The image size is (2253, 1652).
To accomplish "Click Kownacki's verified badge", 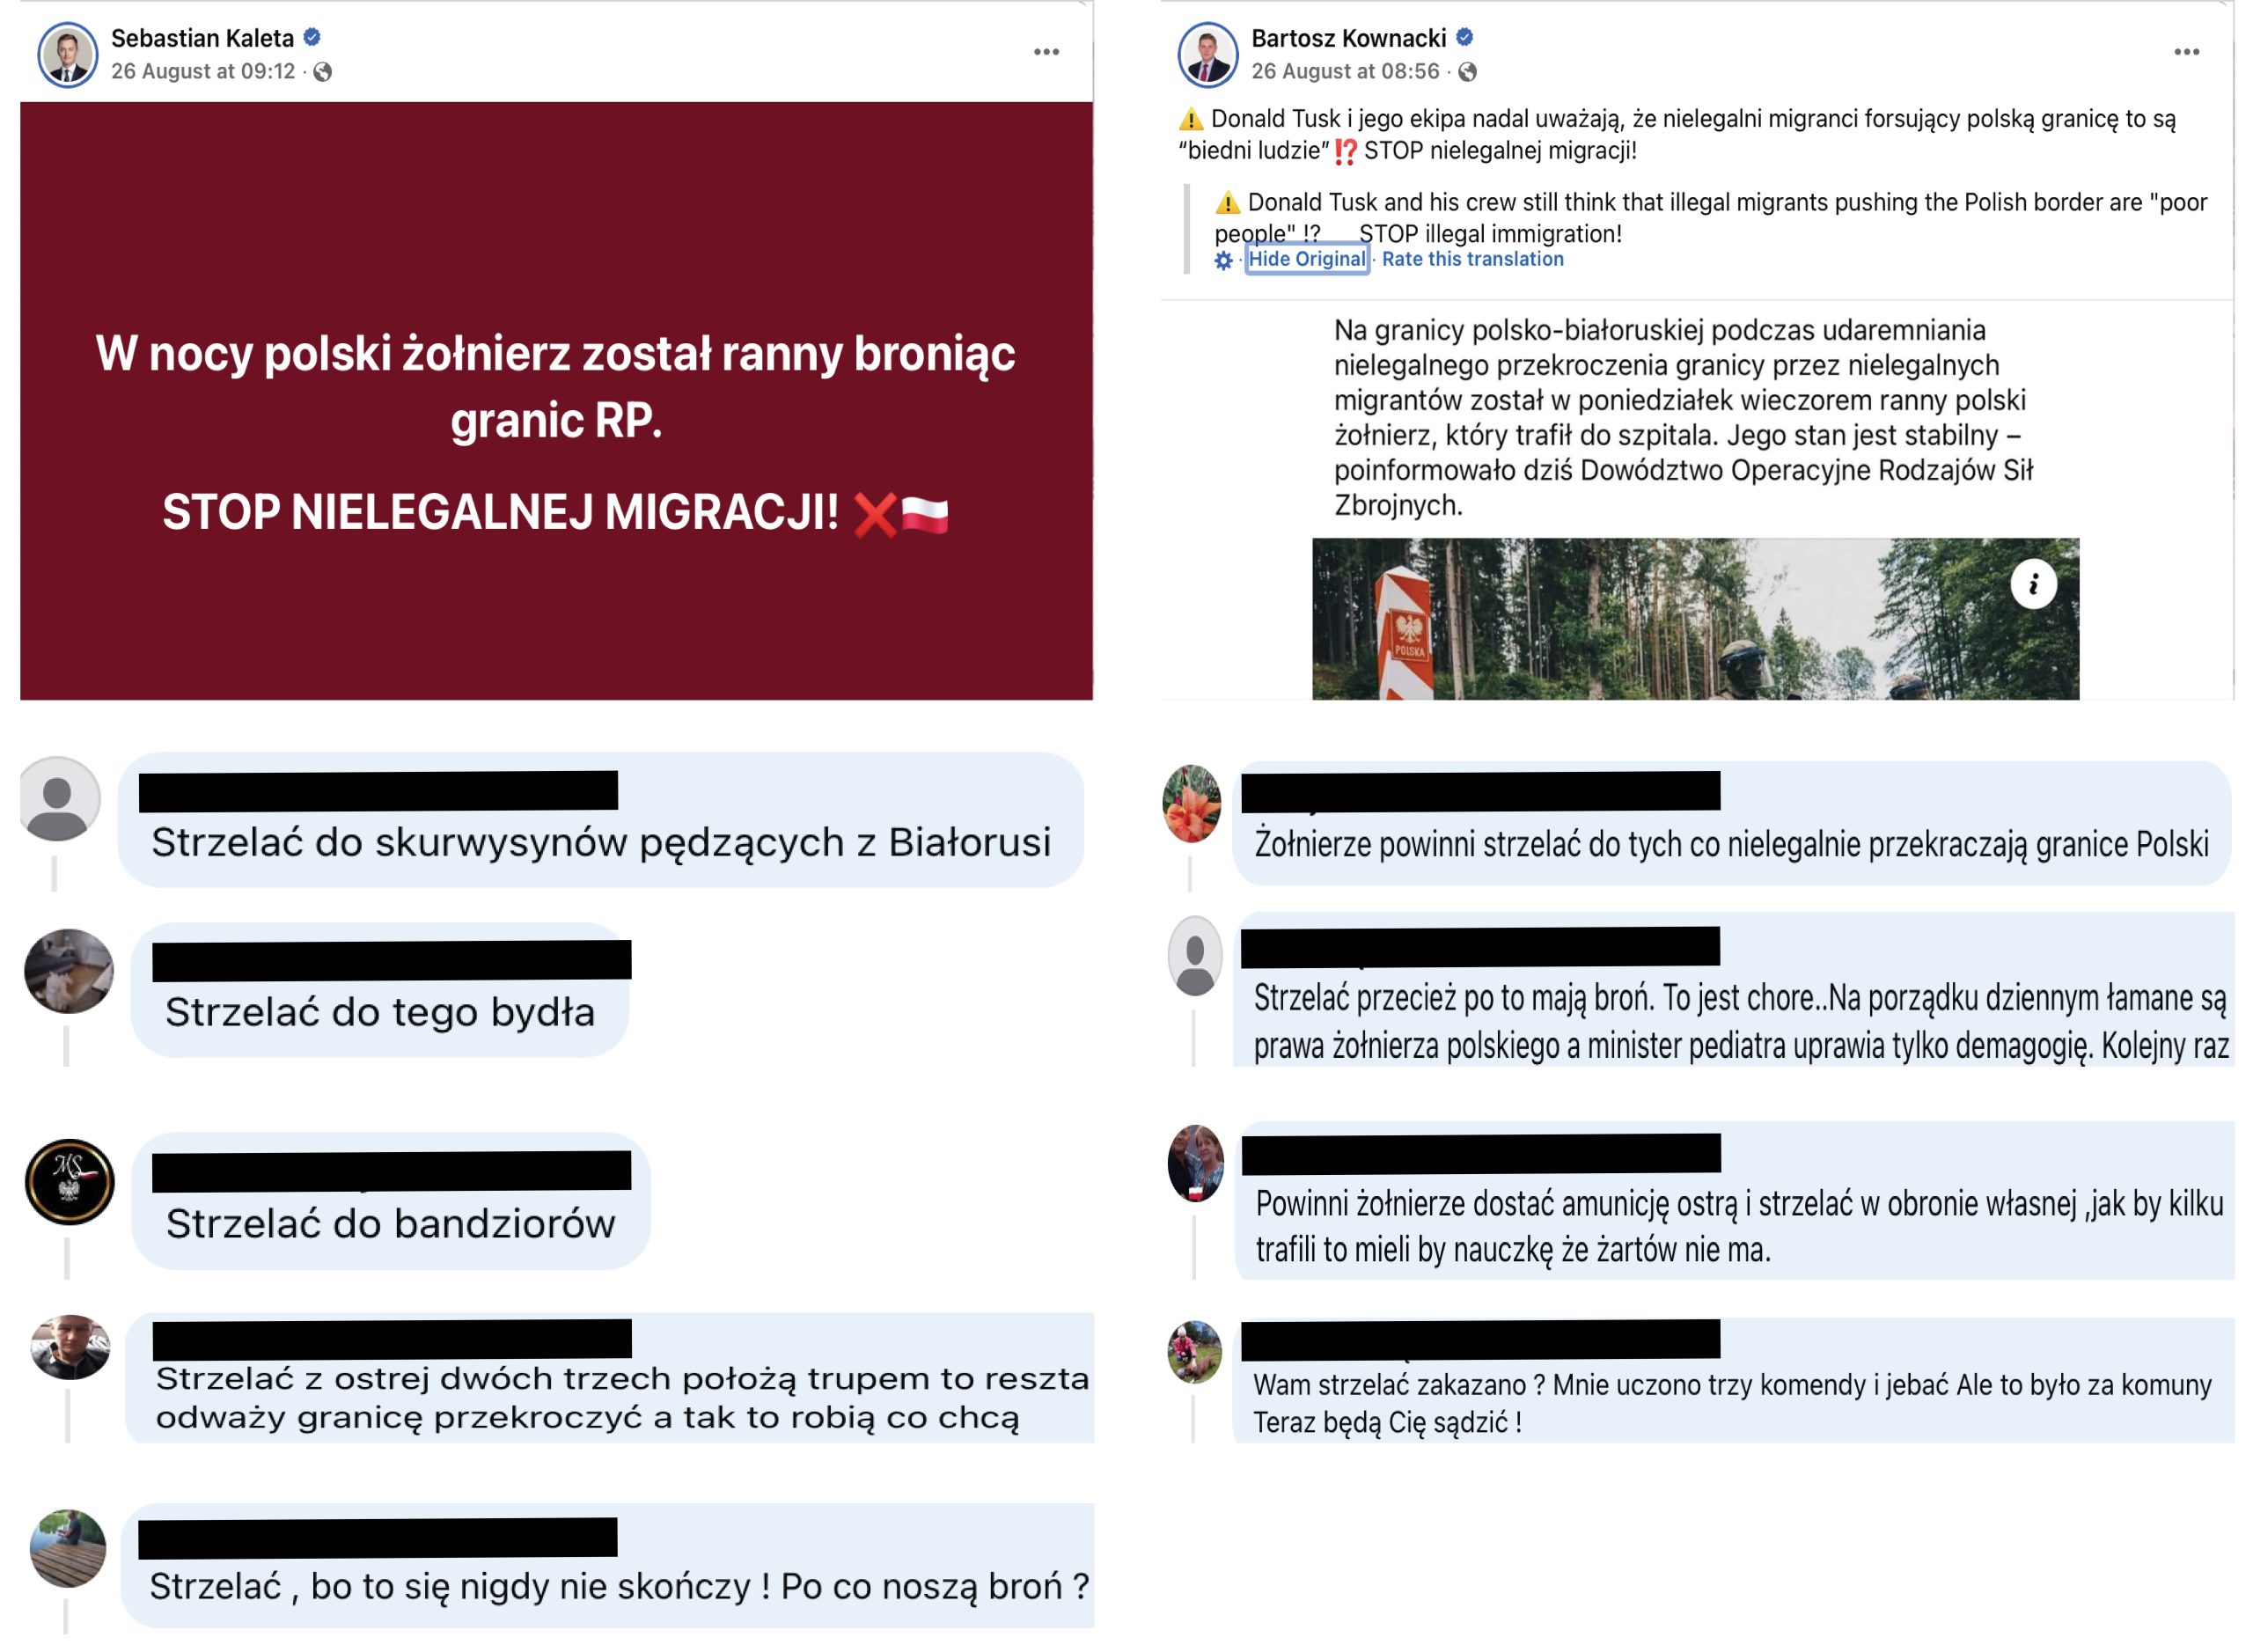I will click(1463, 37).
